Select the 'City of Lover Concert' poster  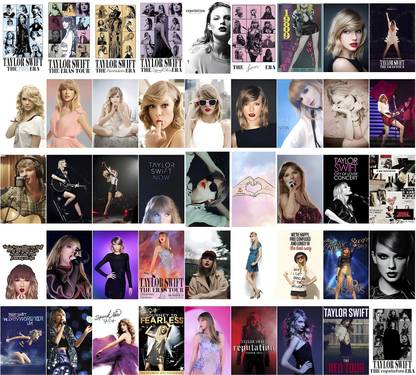pyautogui.click(x=346, y=189)
